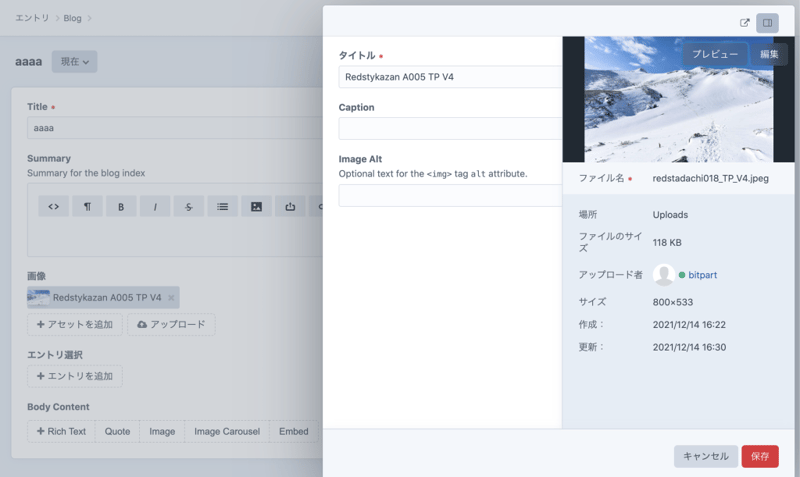Click the エントリ breadcrumb
This screenshot has width=800, height=477.
point(32,18)
